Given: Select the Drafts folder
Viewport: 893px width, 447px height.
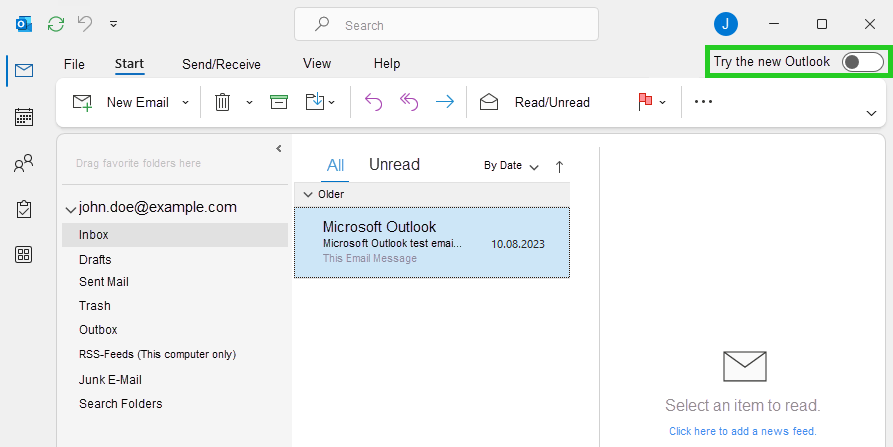Looking at the screenshot, I should [x=95, y=259].
